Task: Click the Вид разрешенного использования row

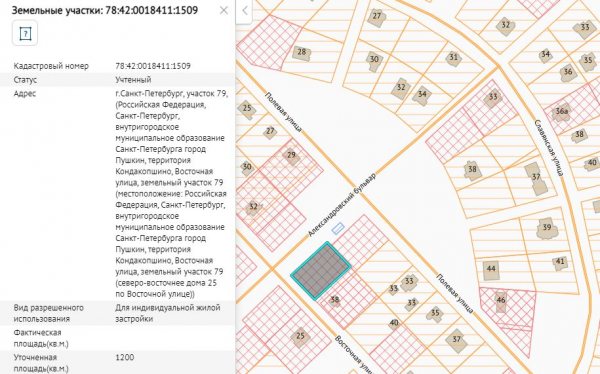Action: tap(117, 313)
